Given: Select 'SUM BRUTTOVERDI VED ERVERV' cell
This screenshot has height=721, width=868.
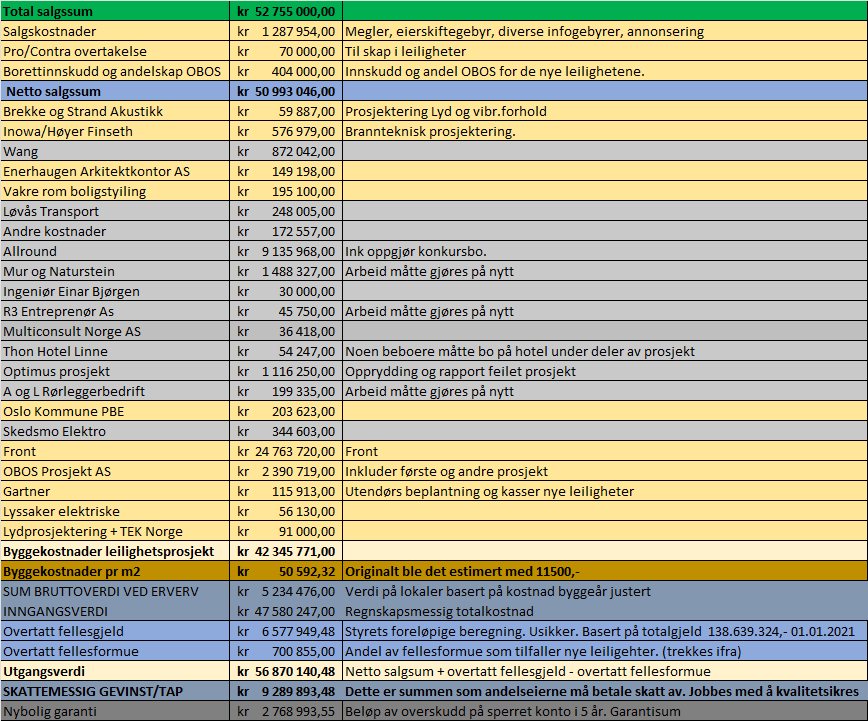Looking at the screenshot, I should (115, 591).
